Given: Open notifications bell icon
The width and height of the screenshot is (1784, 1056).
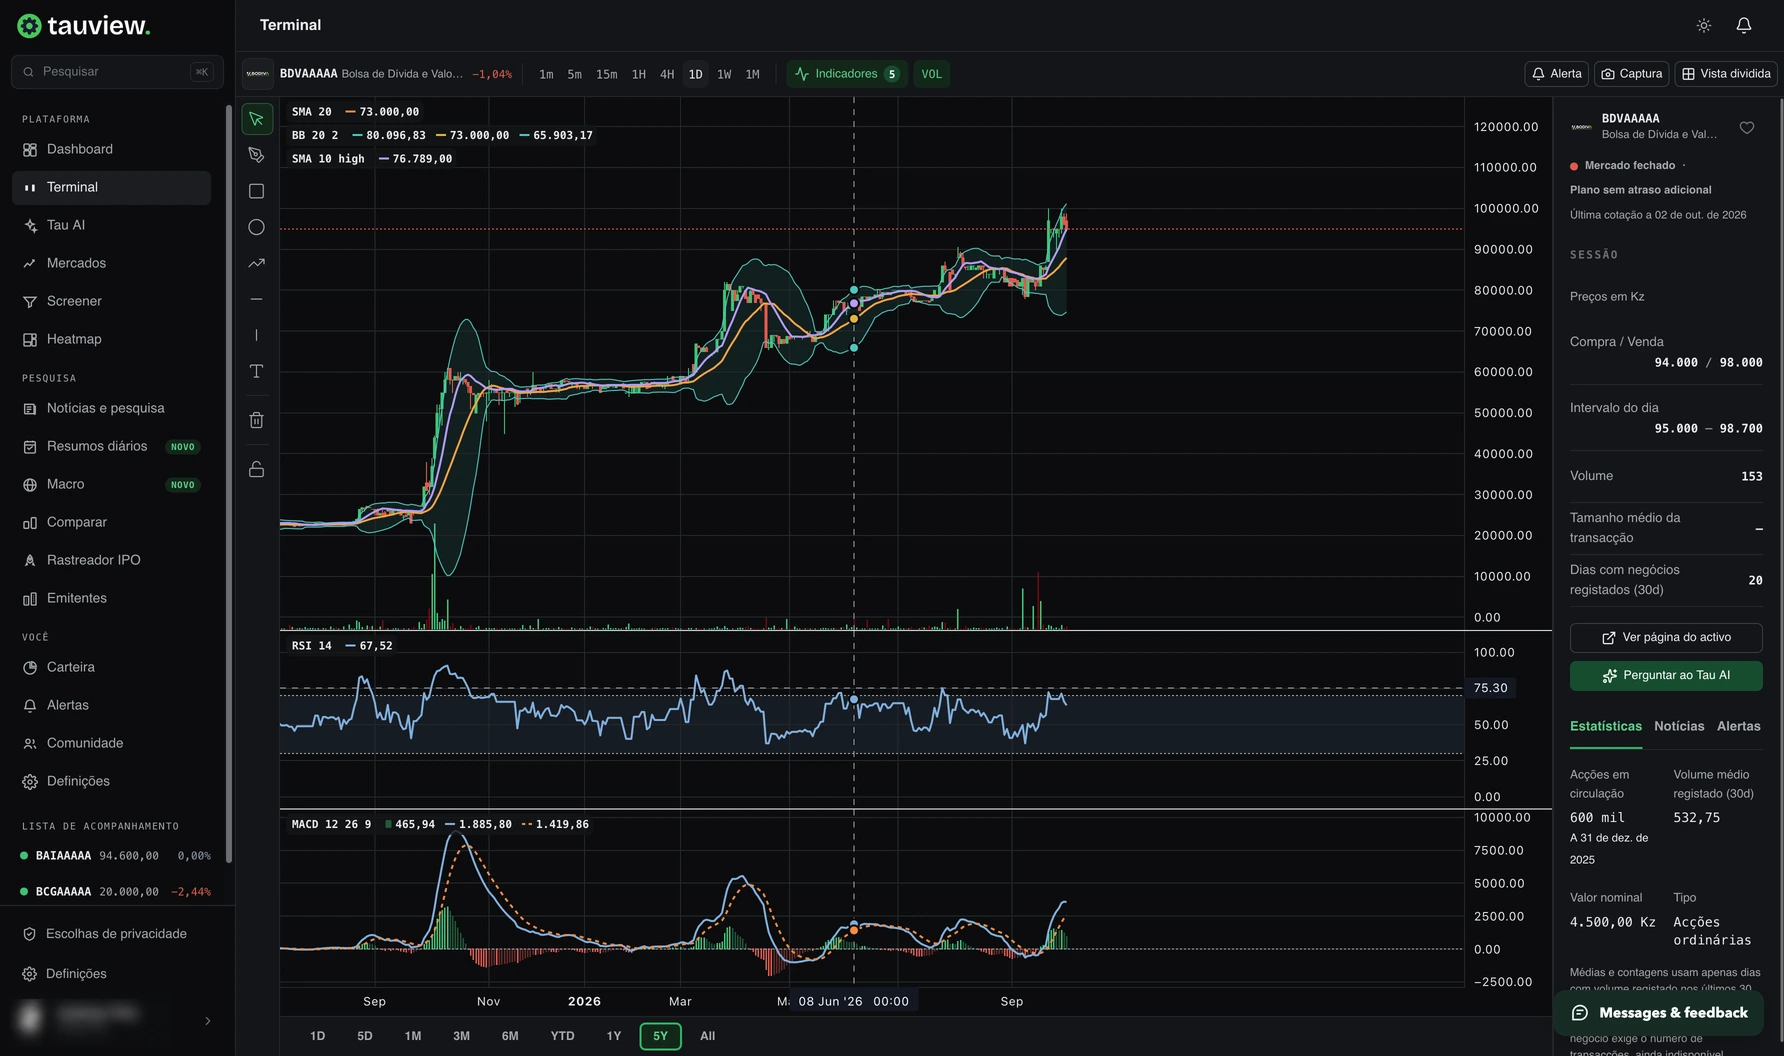Looking at the screenshot, I should coord(1744,25).
